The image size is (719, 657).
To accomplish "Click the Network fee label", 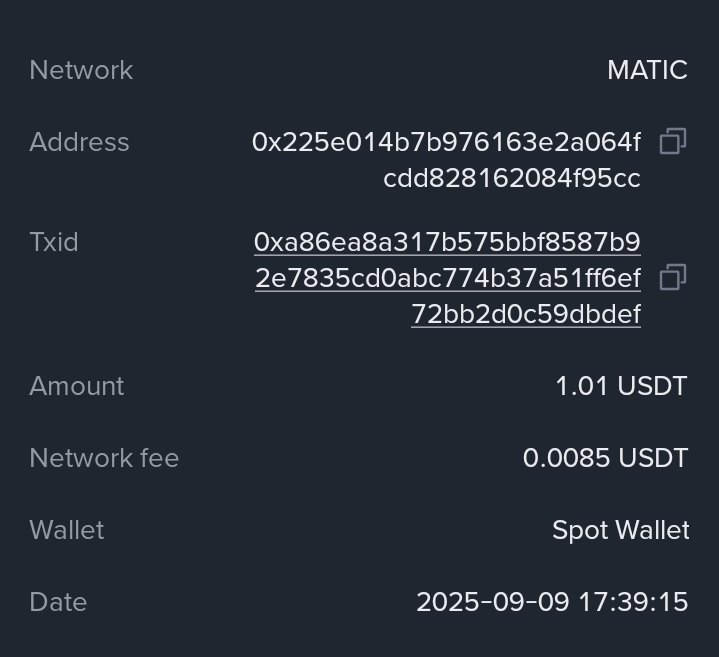I will 104,458.
